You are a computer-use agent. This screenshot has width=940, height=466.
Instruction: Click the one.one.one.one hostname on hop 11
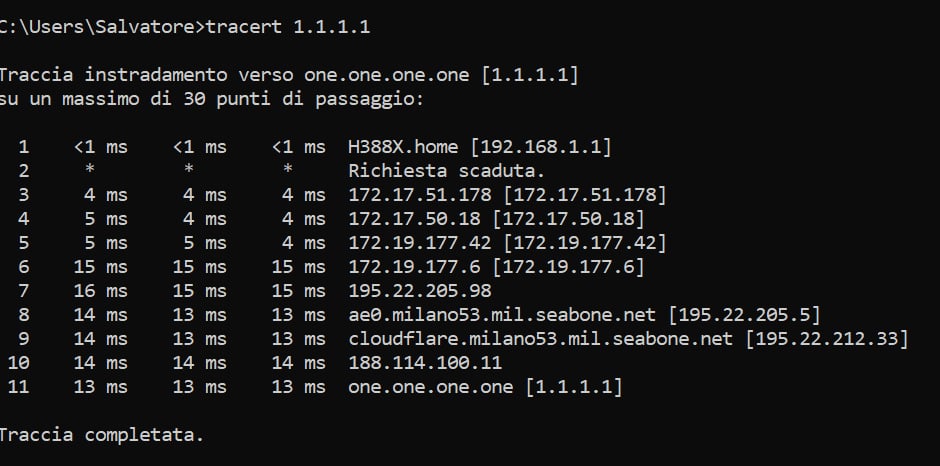430,387
